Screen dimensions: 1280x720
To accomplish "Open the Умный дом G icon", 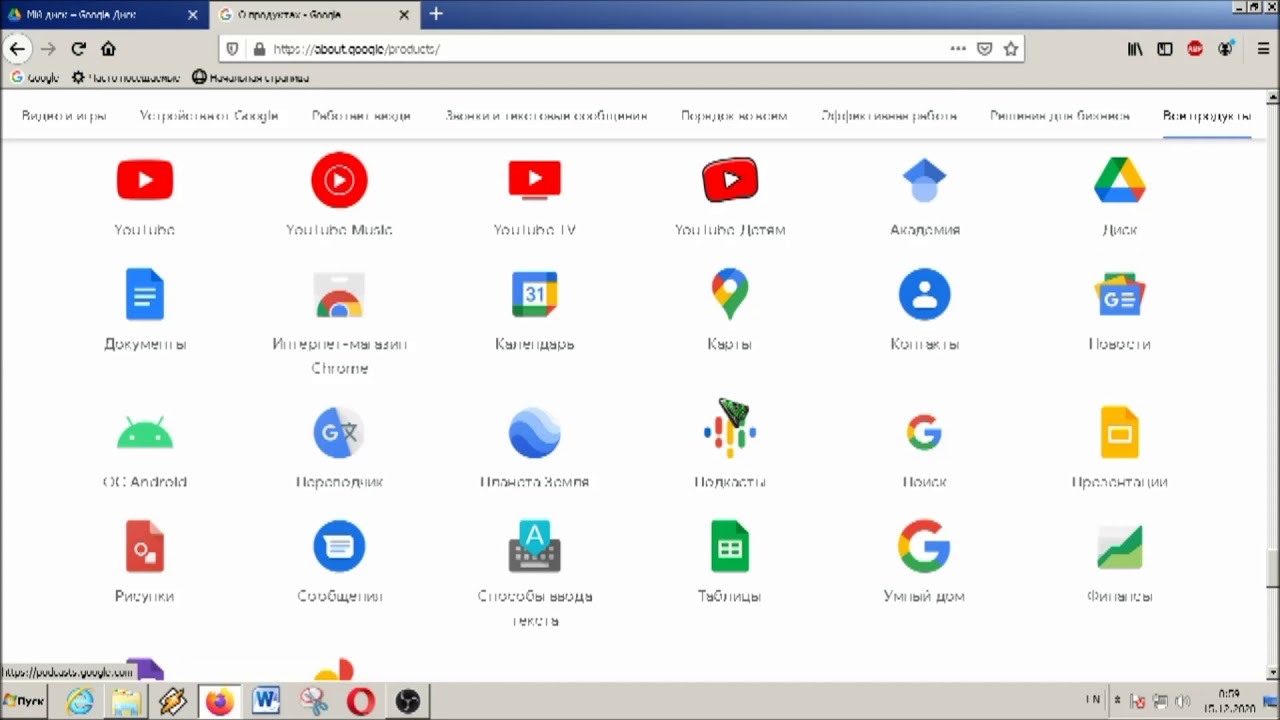I will click(x=924, y=546).
